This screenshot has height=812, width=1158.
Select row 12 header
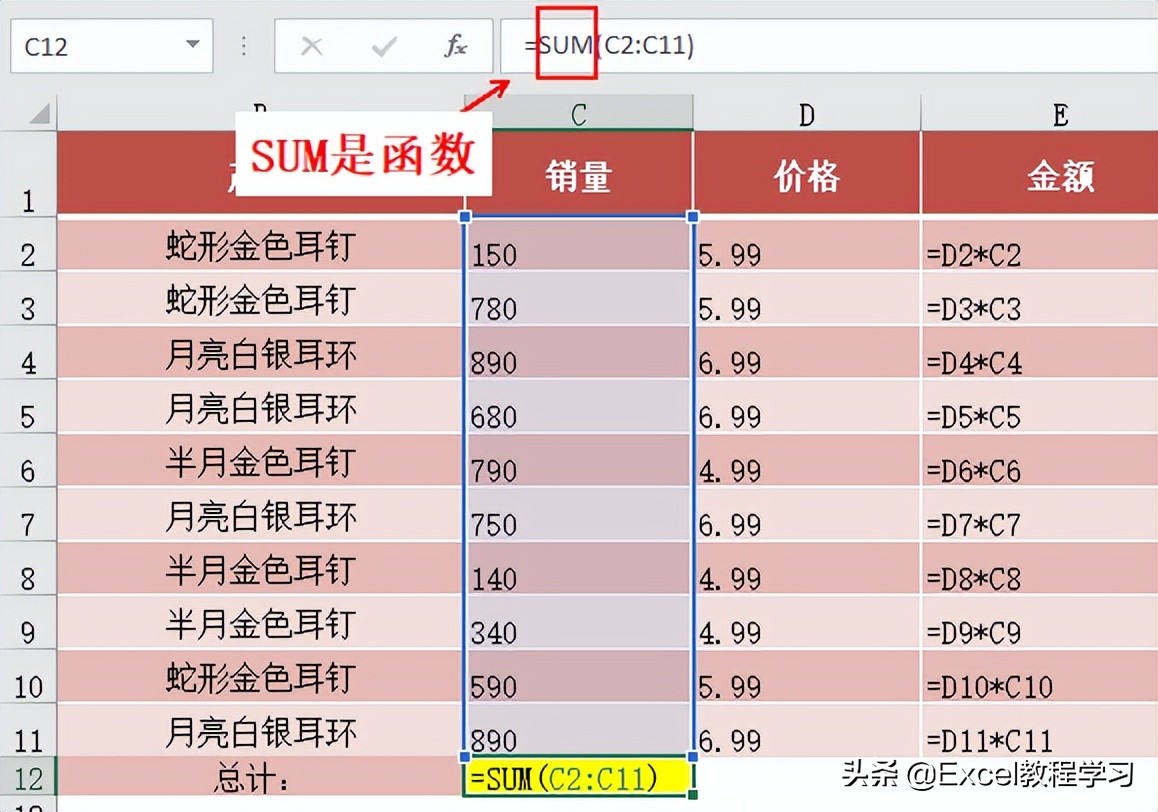[28, 776]
